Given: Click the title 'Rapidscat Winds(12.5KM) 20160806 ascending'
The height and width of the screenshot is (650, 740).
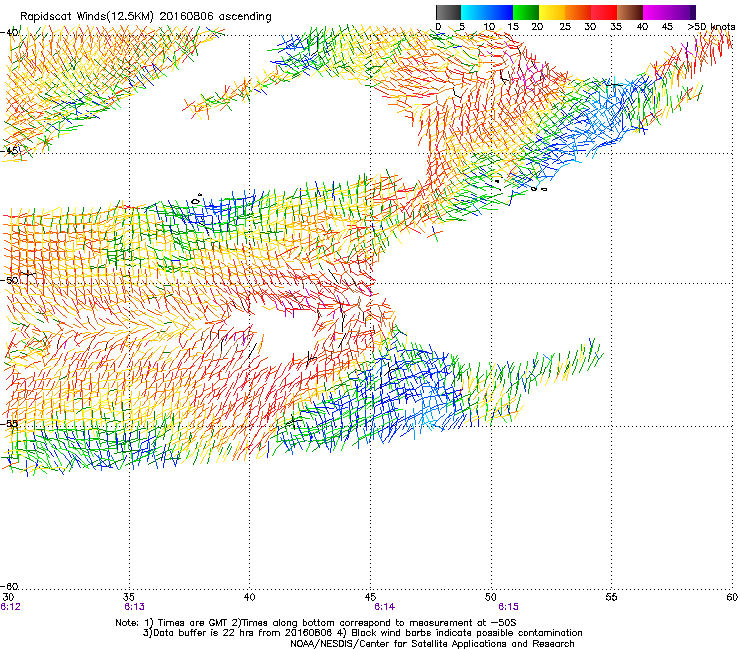Looking at the screenshot, I should [146, 17].
